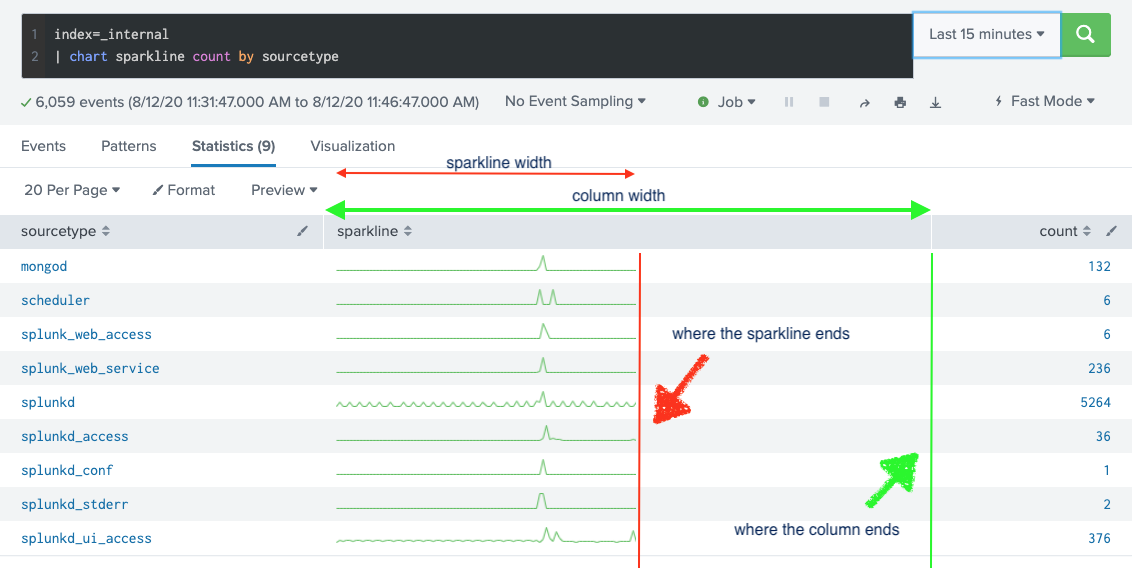Screen dimensions: 1132x575
Task: Open the Format options button
Action: coord(184,190)
